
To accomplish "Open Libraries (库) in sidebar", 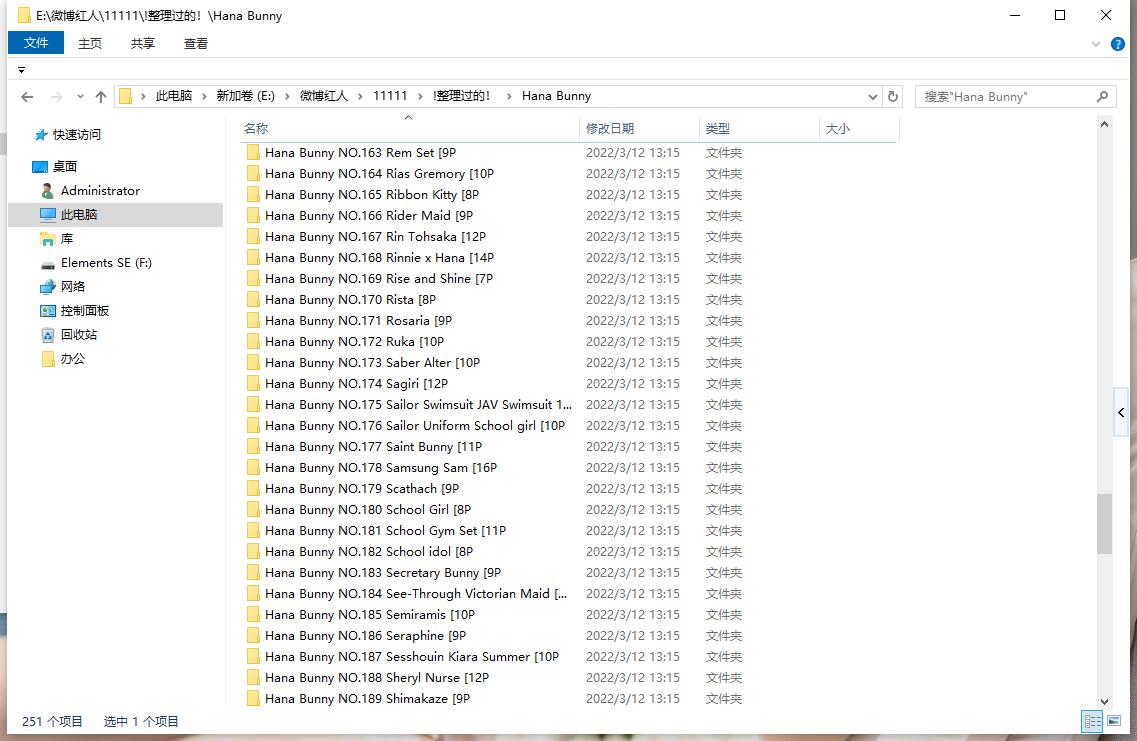I will [57, 239].
